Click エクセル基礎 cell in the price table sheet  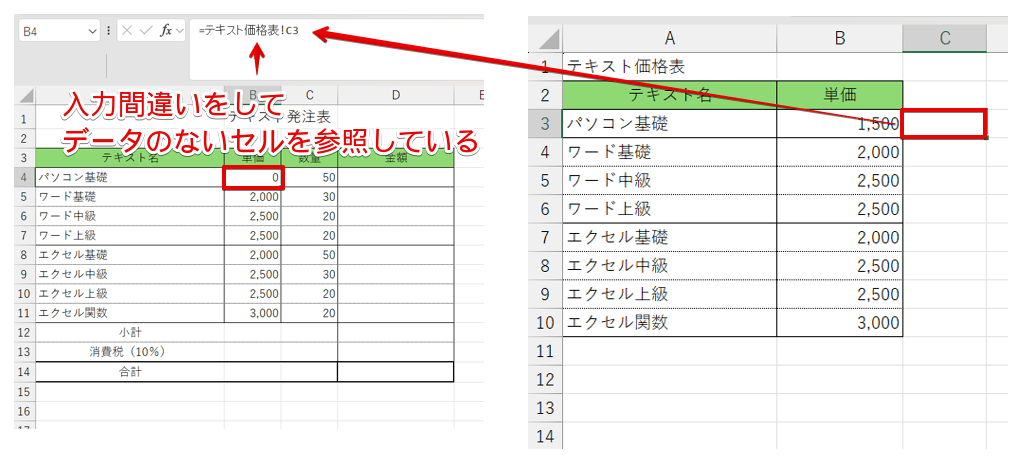669,237
